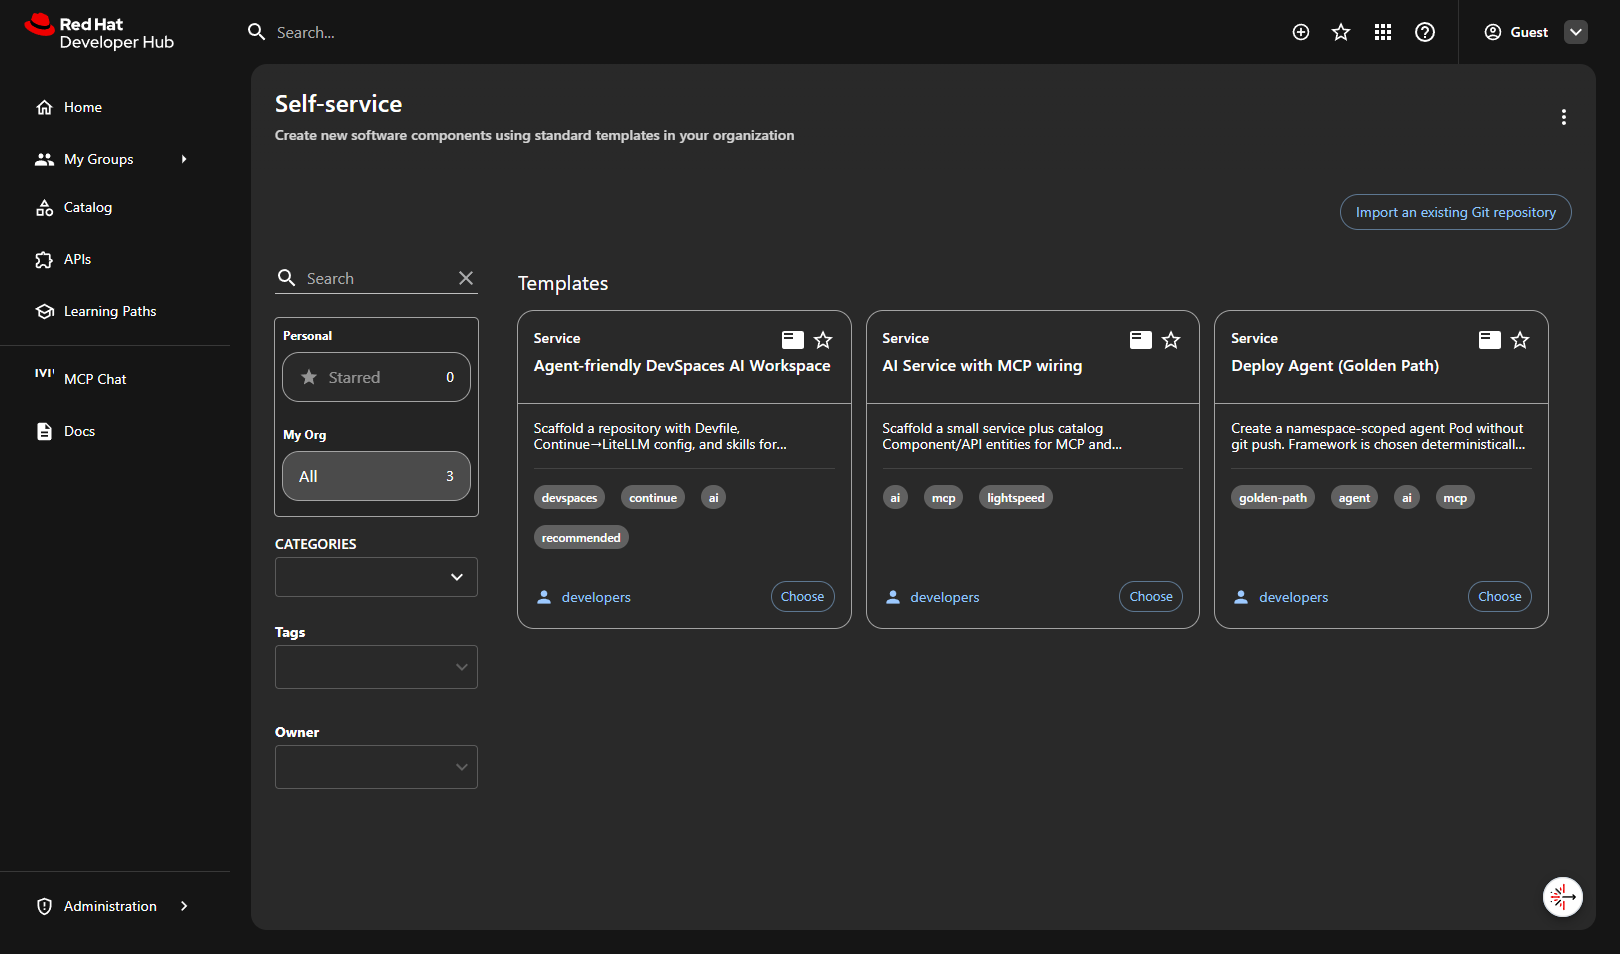Click the golden-path tag chip
Image resolution: width=1620 pixels, height=954 pixels.
1273,497
